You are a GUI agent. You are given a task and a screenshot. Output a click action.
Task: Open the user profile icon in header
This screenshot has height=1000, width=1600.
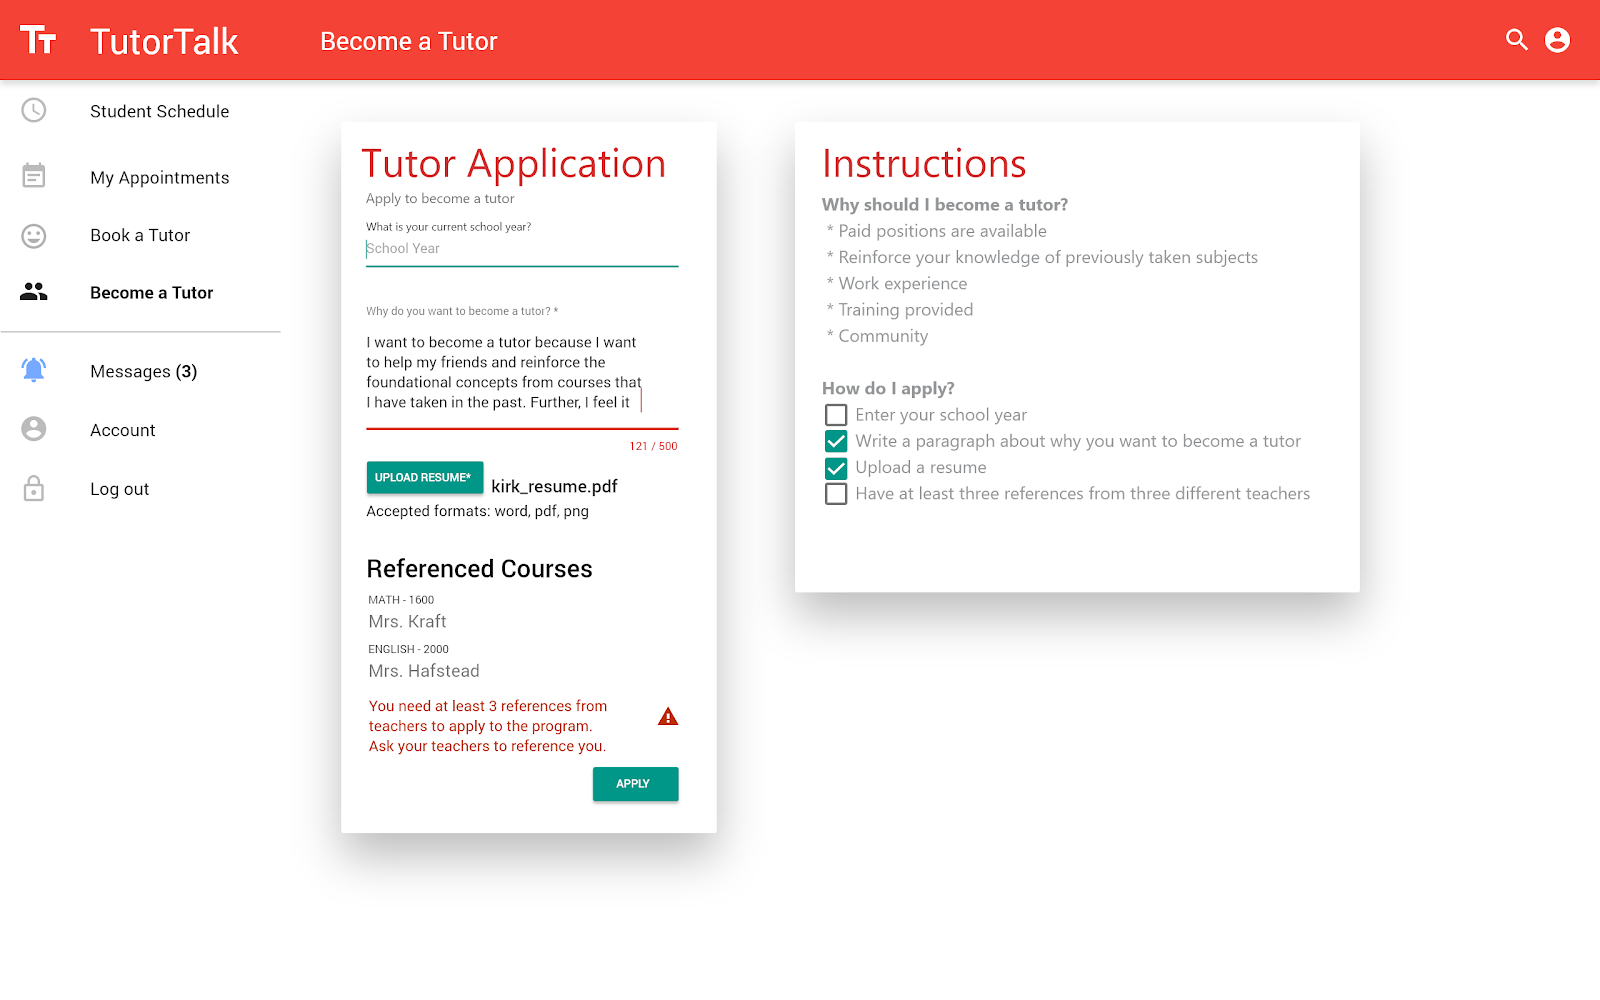pos(1557,40)
